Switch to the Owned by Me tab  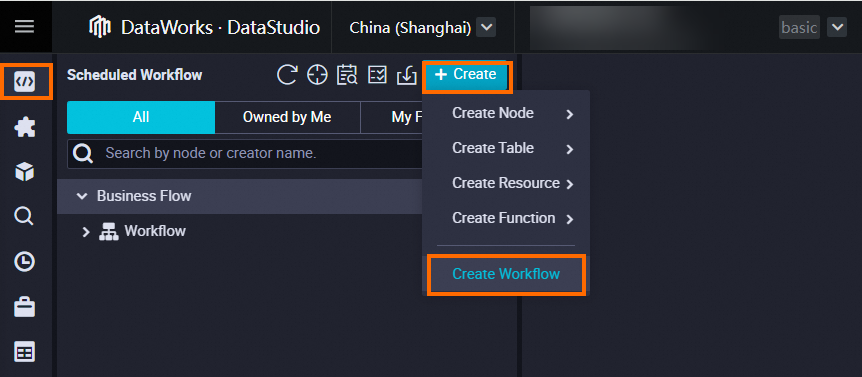[287, 117]
